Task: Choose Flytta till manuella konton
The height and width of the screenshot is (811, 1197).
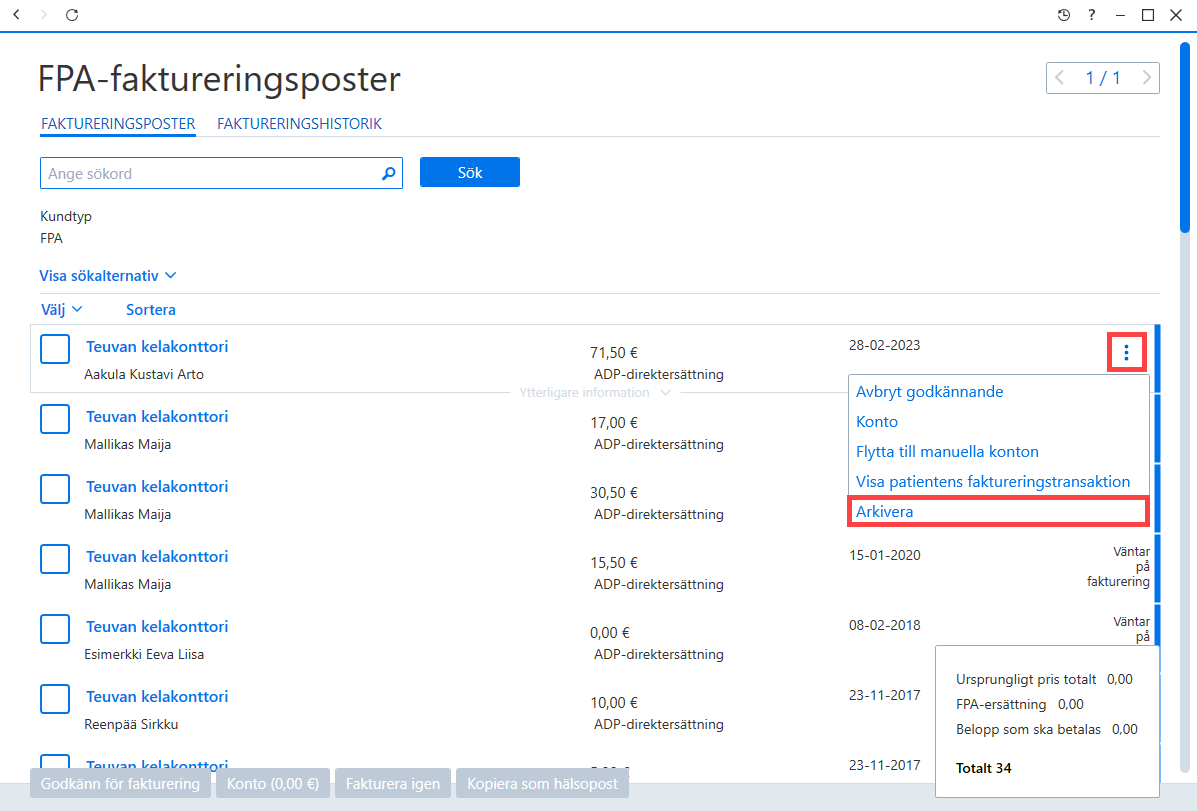Action: point(947,451)
